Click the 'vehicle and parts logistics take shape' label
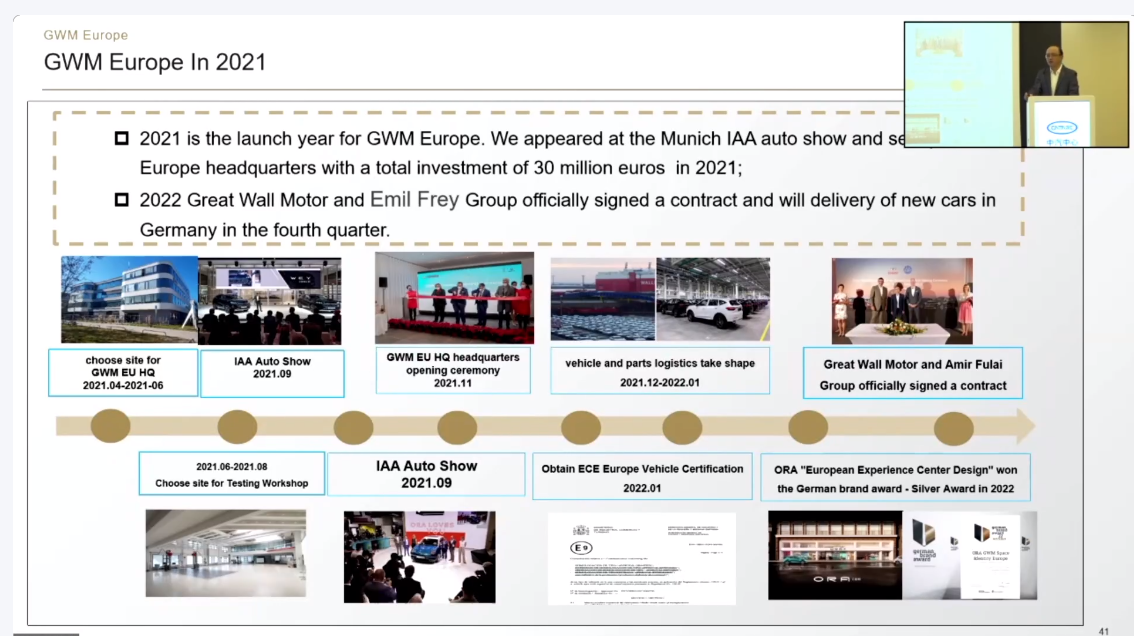 point(660,372)
